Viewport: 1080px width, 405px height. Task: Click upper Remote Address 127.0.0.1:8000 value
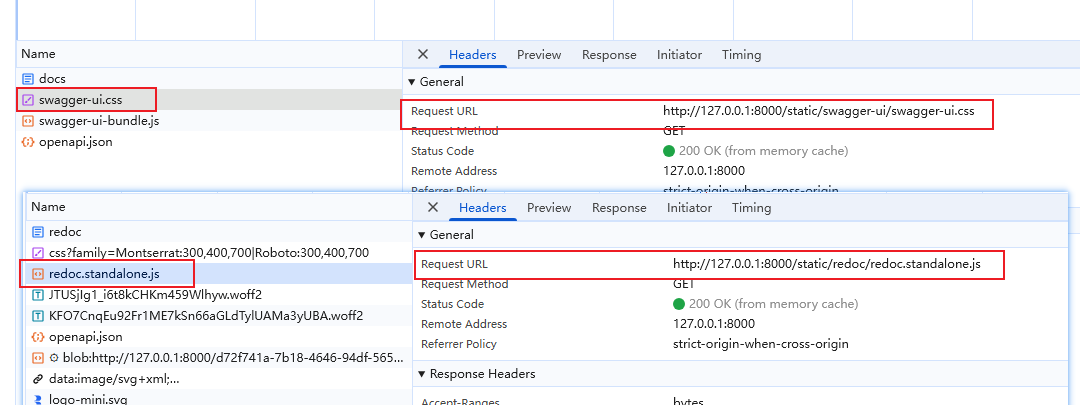(704, 171)
